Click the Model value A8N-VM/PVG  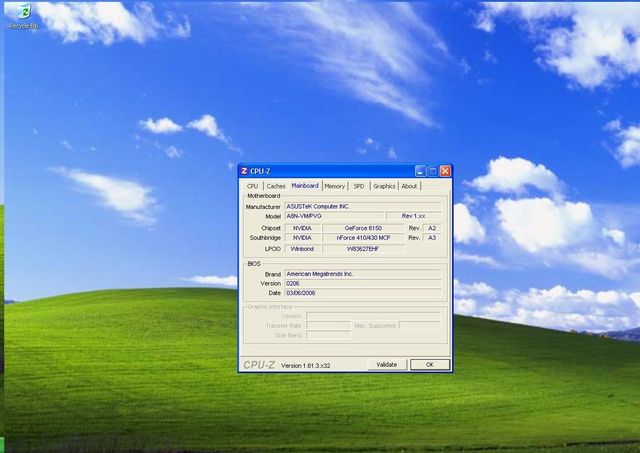334,216
